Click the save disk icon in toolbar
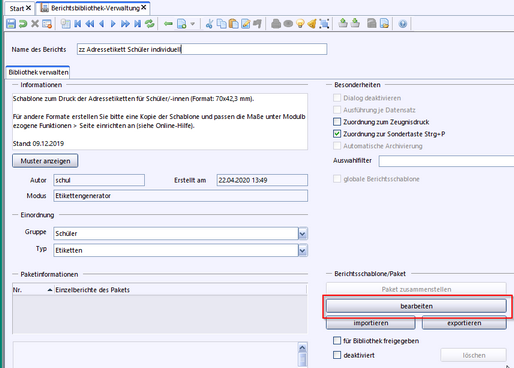This screenshot has width=514, height=368. (x=11, y=24)
